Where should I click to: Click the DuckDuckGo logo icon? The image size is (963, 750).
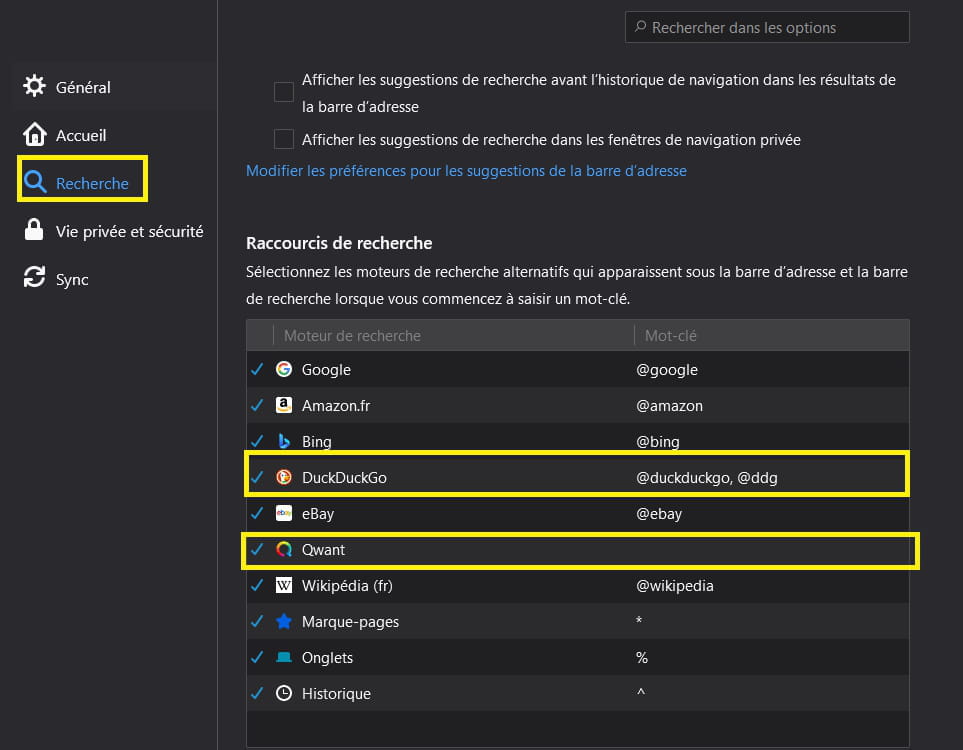coord(284,477)
